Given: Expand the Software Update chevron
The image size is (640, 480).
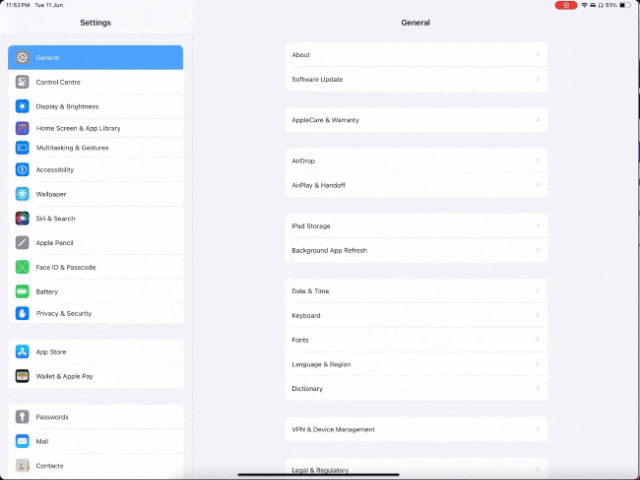Looking at the screenshot, I should pos(538,79).
